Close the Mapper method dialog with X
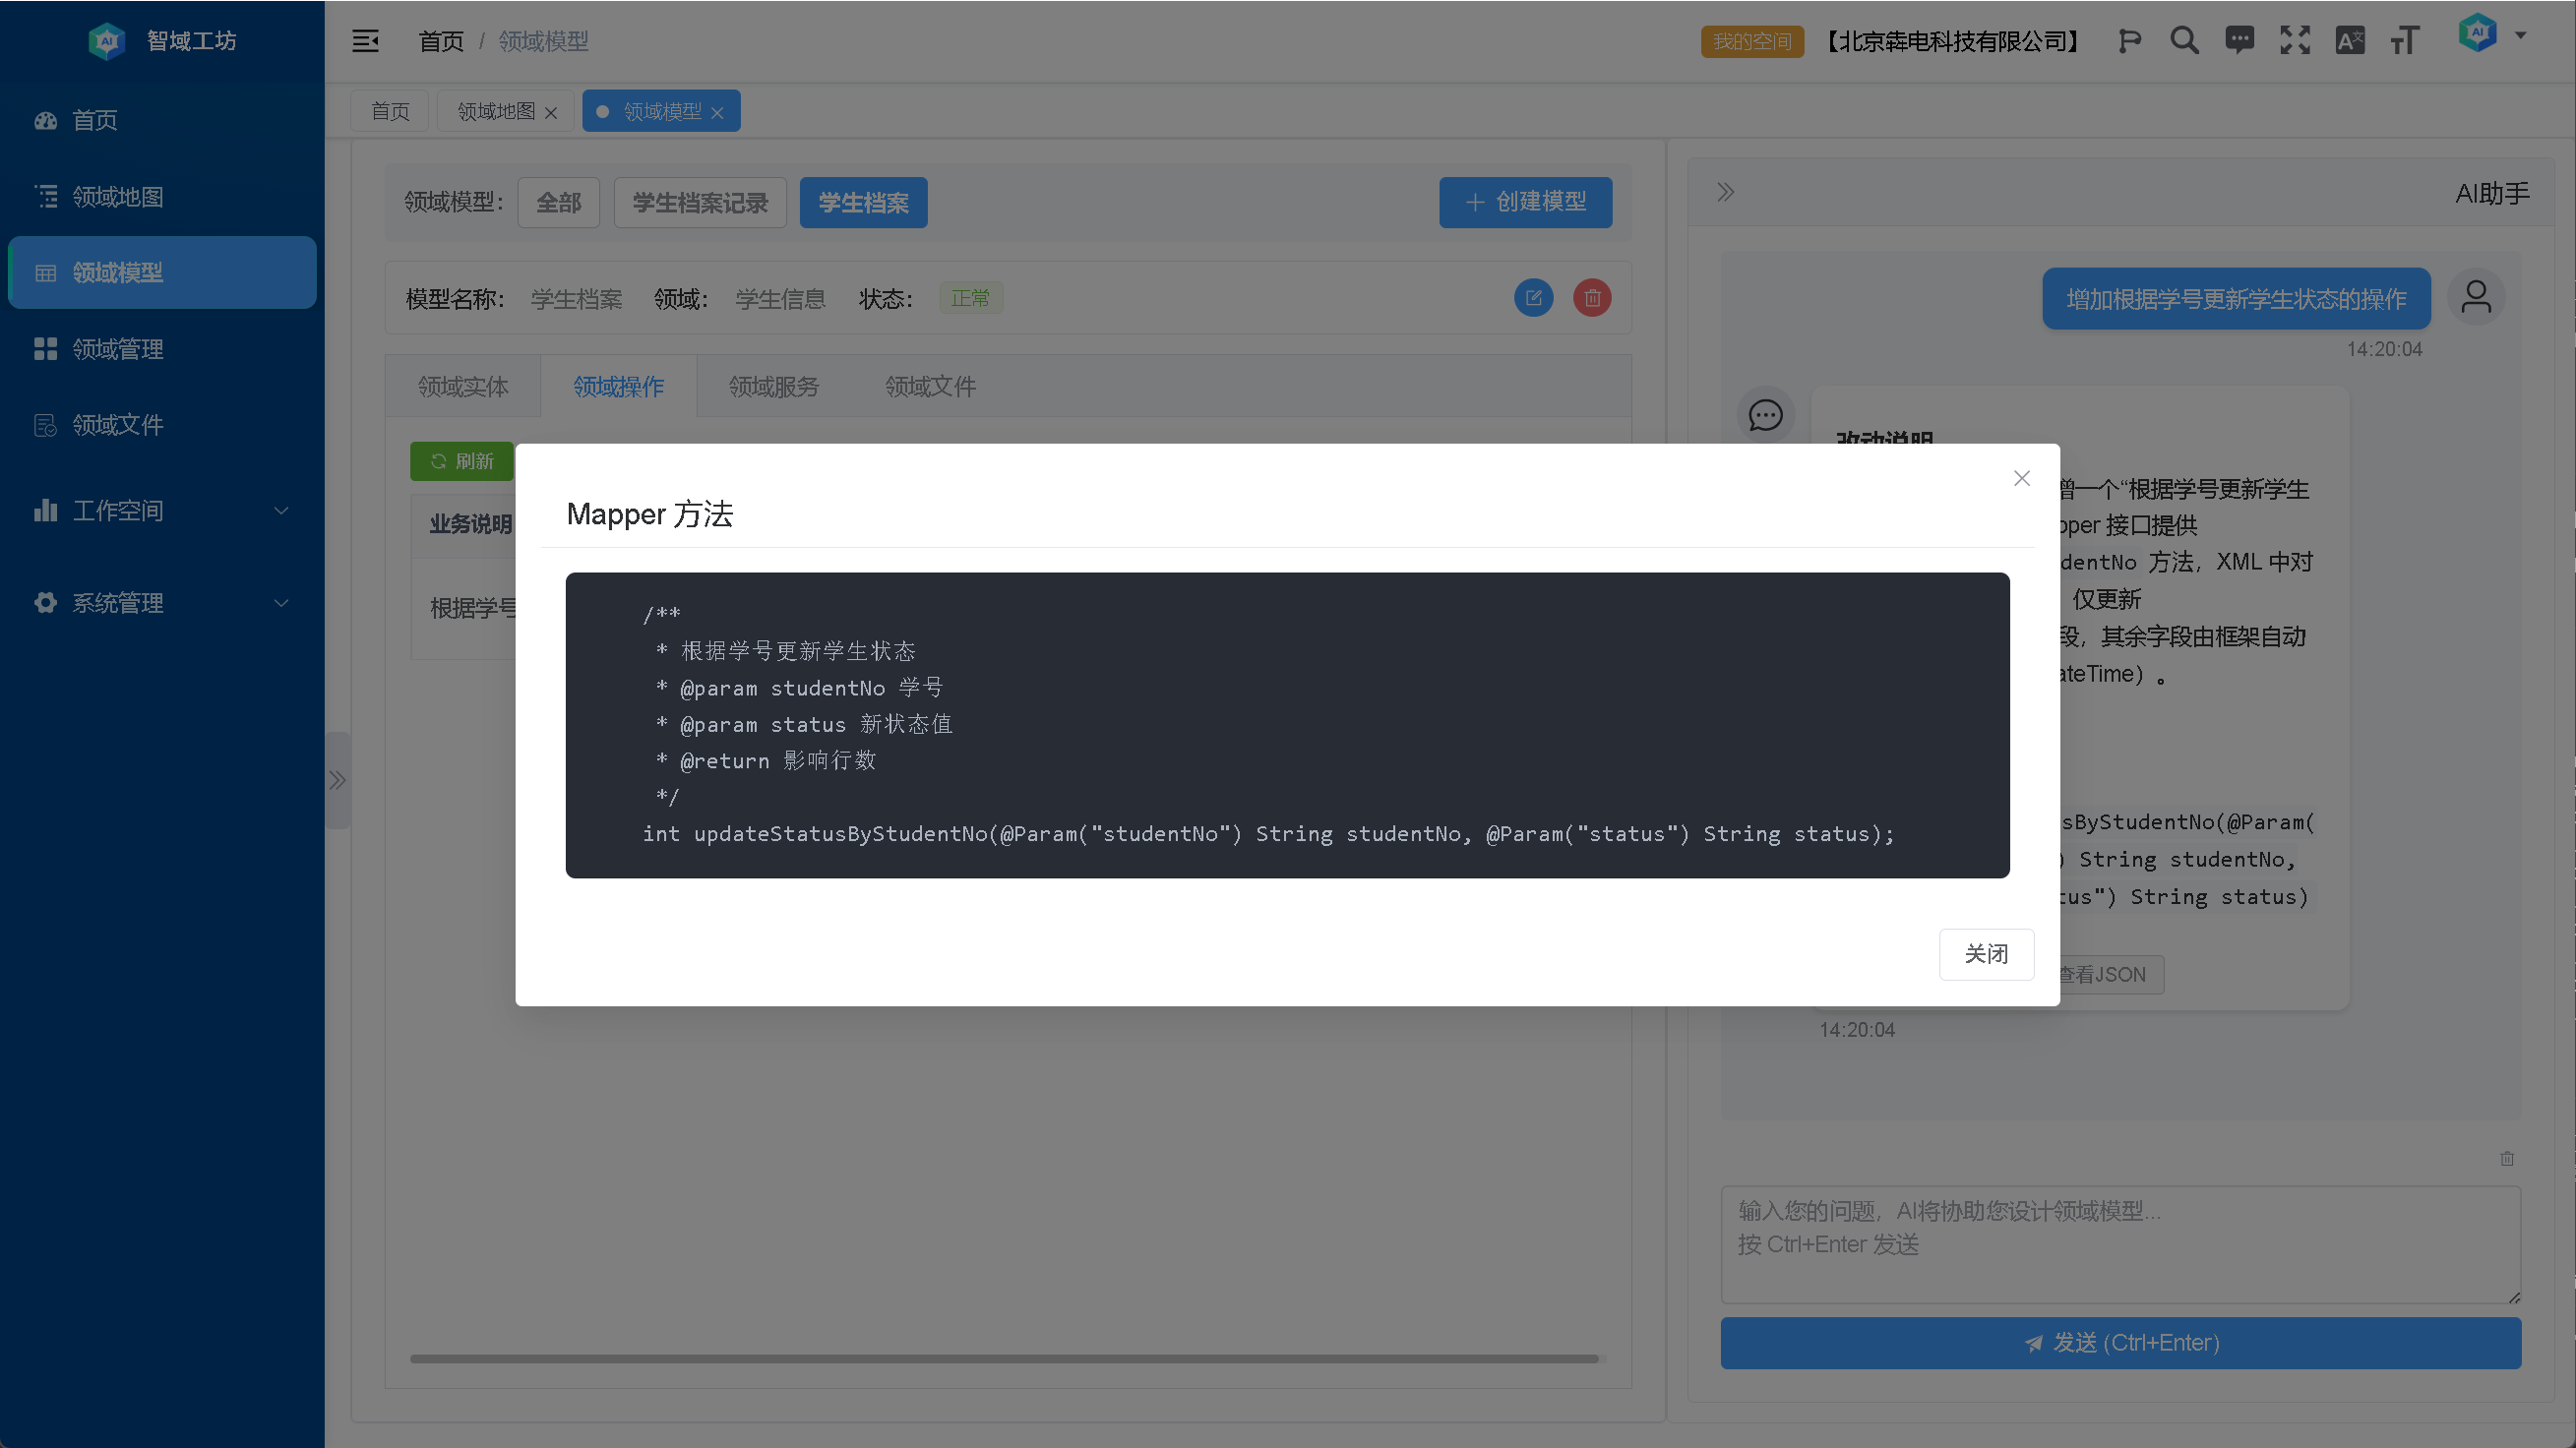Viewport: 2576px width, 1448px height. coord(2021,478)
